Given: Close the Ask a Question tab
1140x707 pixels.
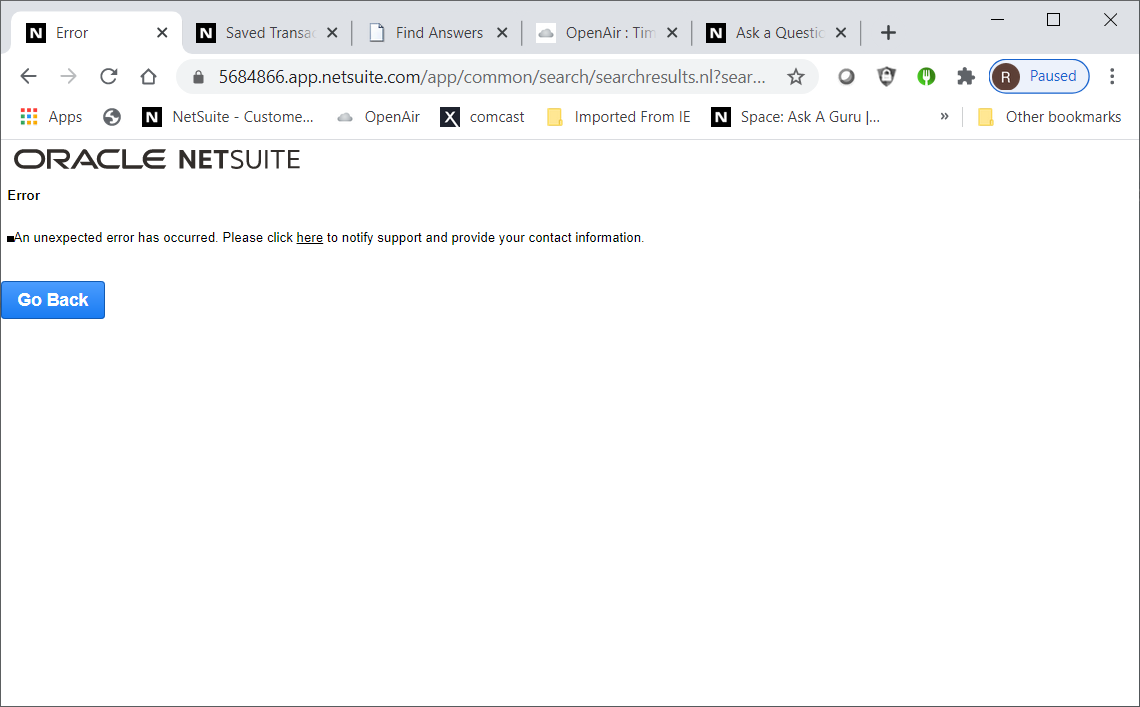Looking at the screenshot, I should pos(841,33).
